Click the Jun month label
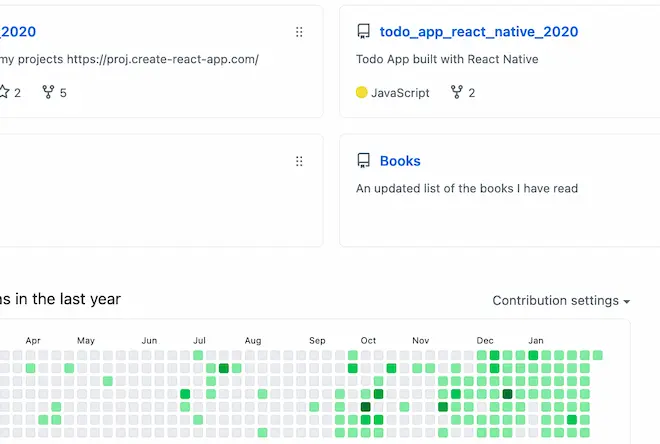Screen dimensions: 660x444 pyautogui.click(x=149, y=340)
